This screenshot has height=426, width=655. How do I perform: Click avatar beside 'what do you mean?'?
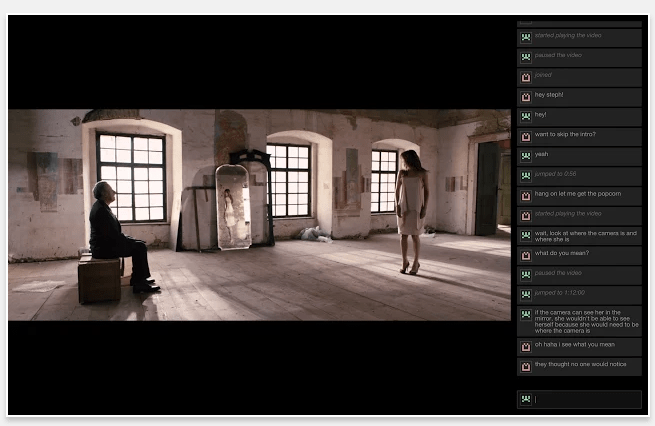[525, 255]
